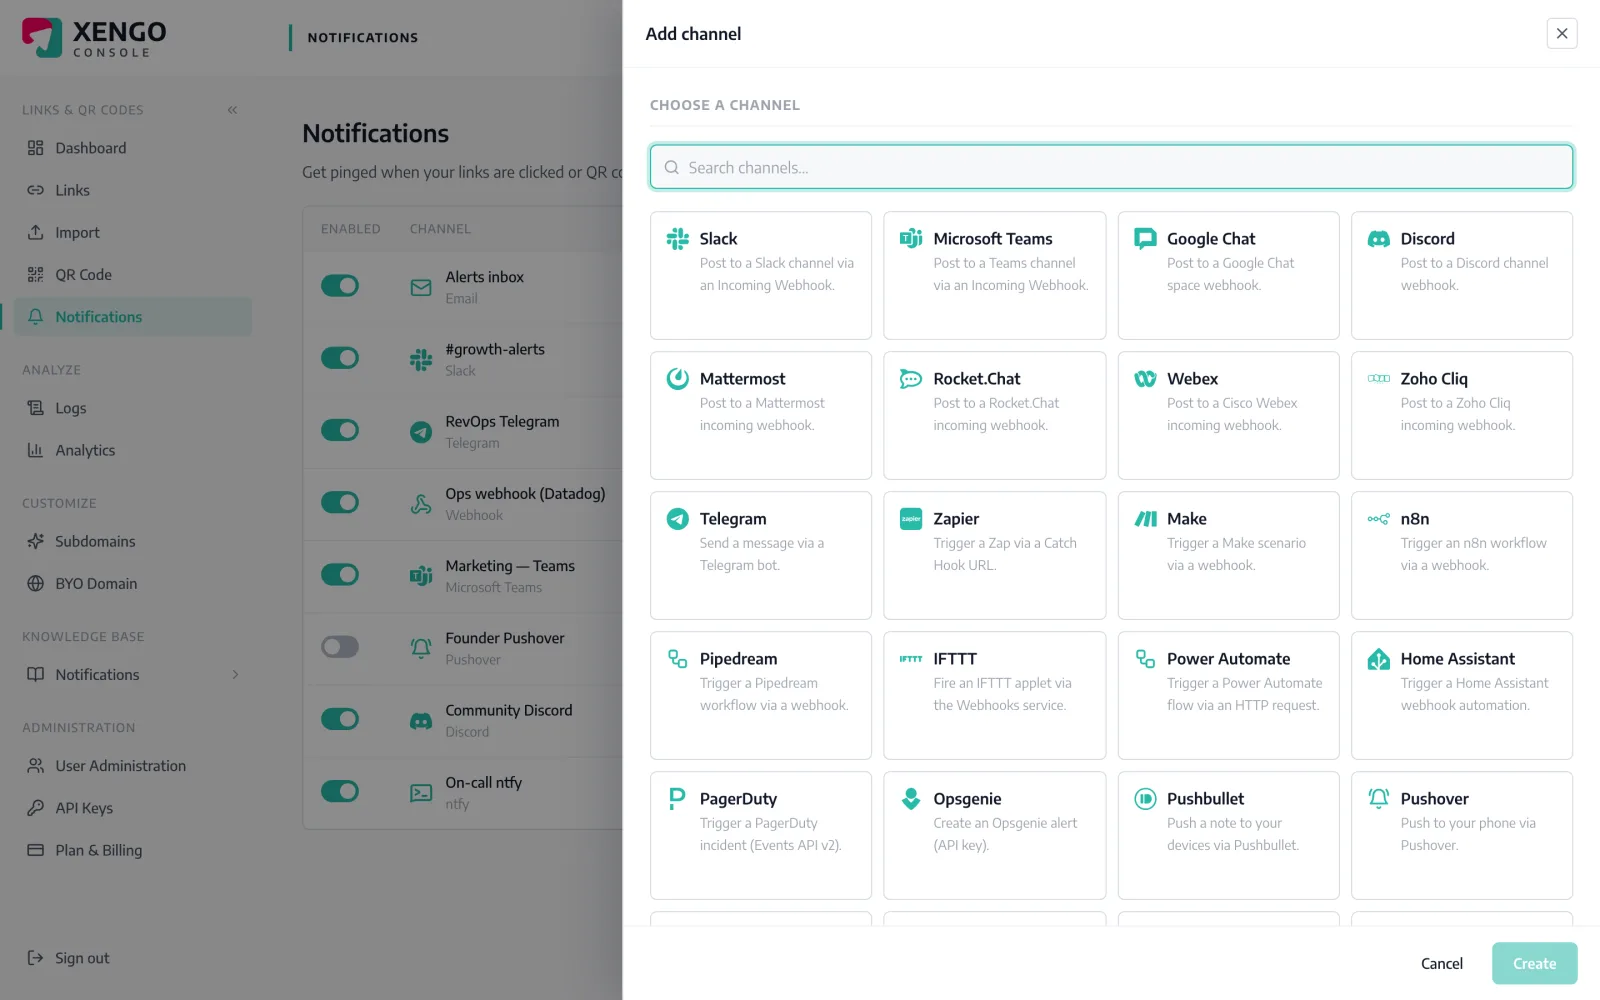The height and width of the screenshot is (1000, 1600).
Task: Choose the Zoho Cliq icon
Action: coord(1379,379)
